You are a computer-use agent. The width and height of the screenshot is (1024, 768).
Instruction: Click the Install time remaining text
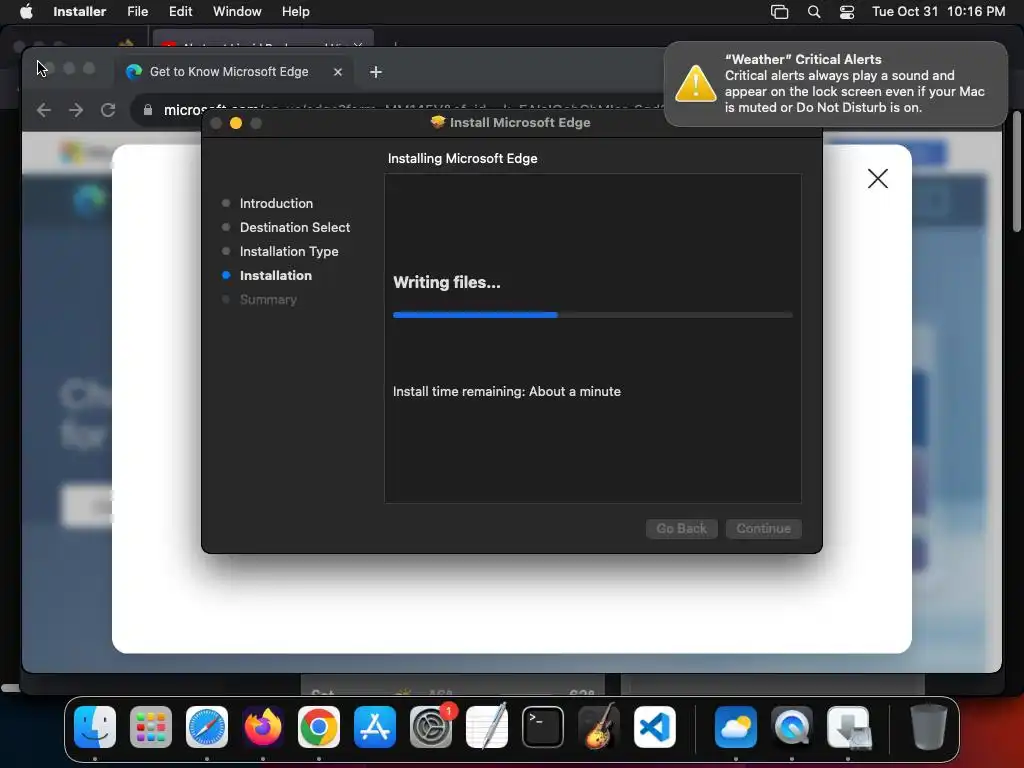tap(507, 391)
